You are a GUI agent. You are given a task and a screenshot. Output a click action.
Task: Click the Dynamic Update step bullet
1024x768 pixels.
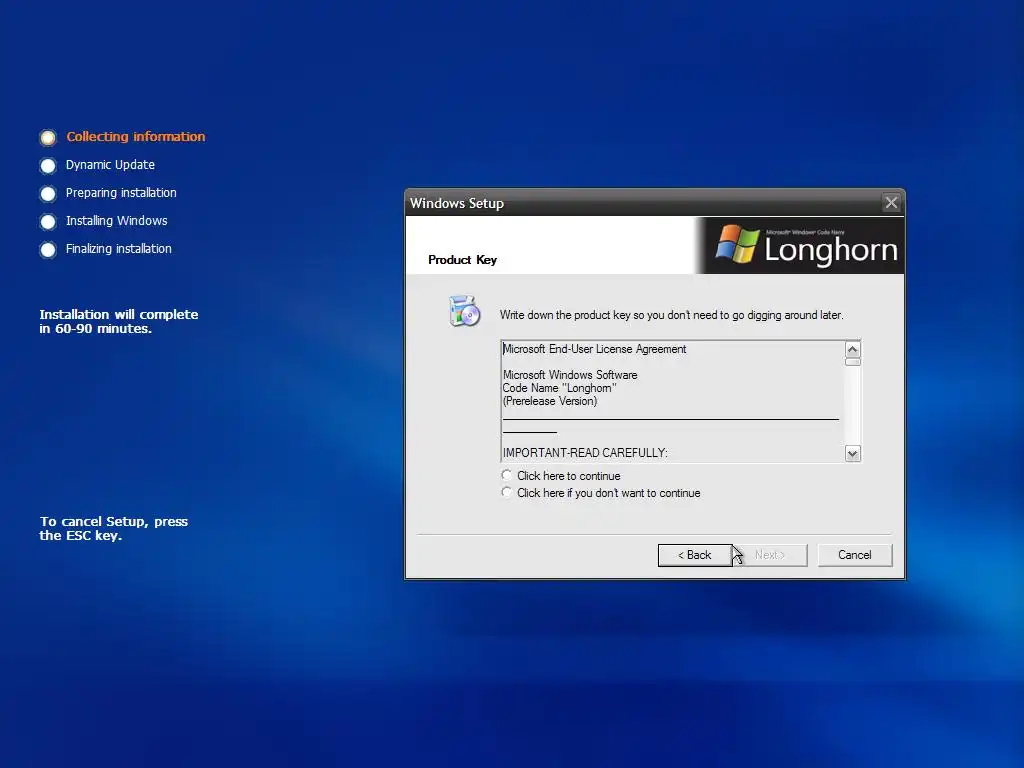tap(48, 165)
